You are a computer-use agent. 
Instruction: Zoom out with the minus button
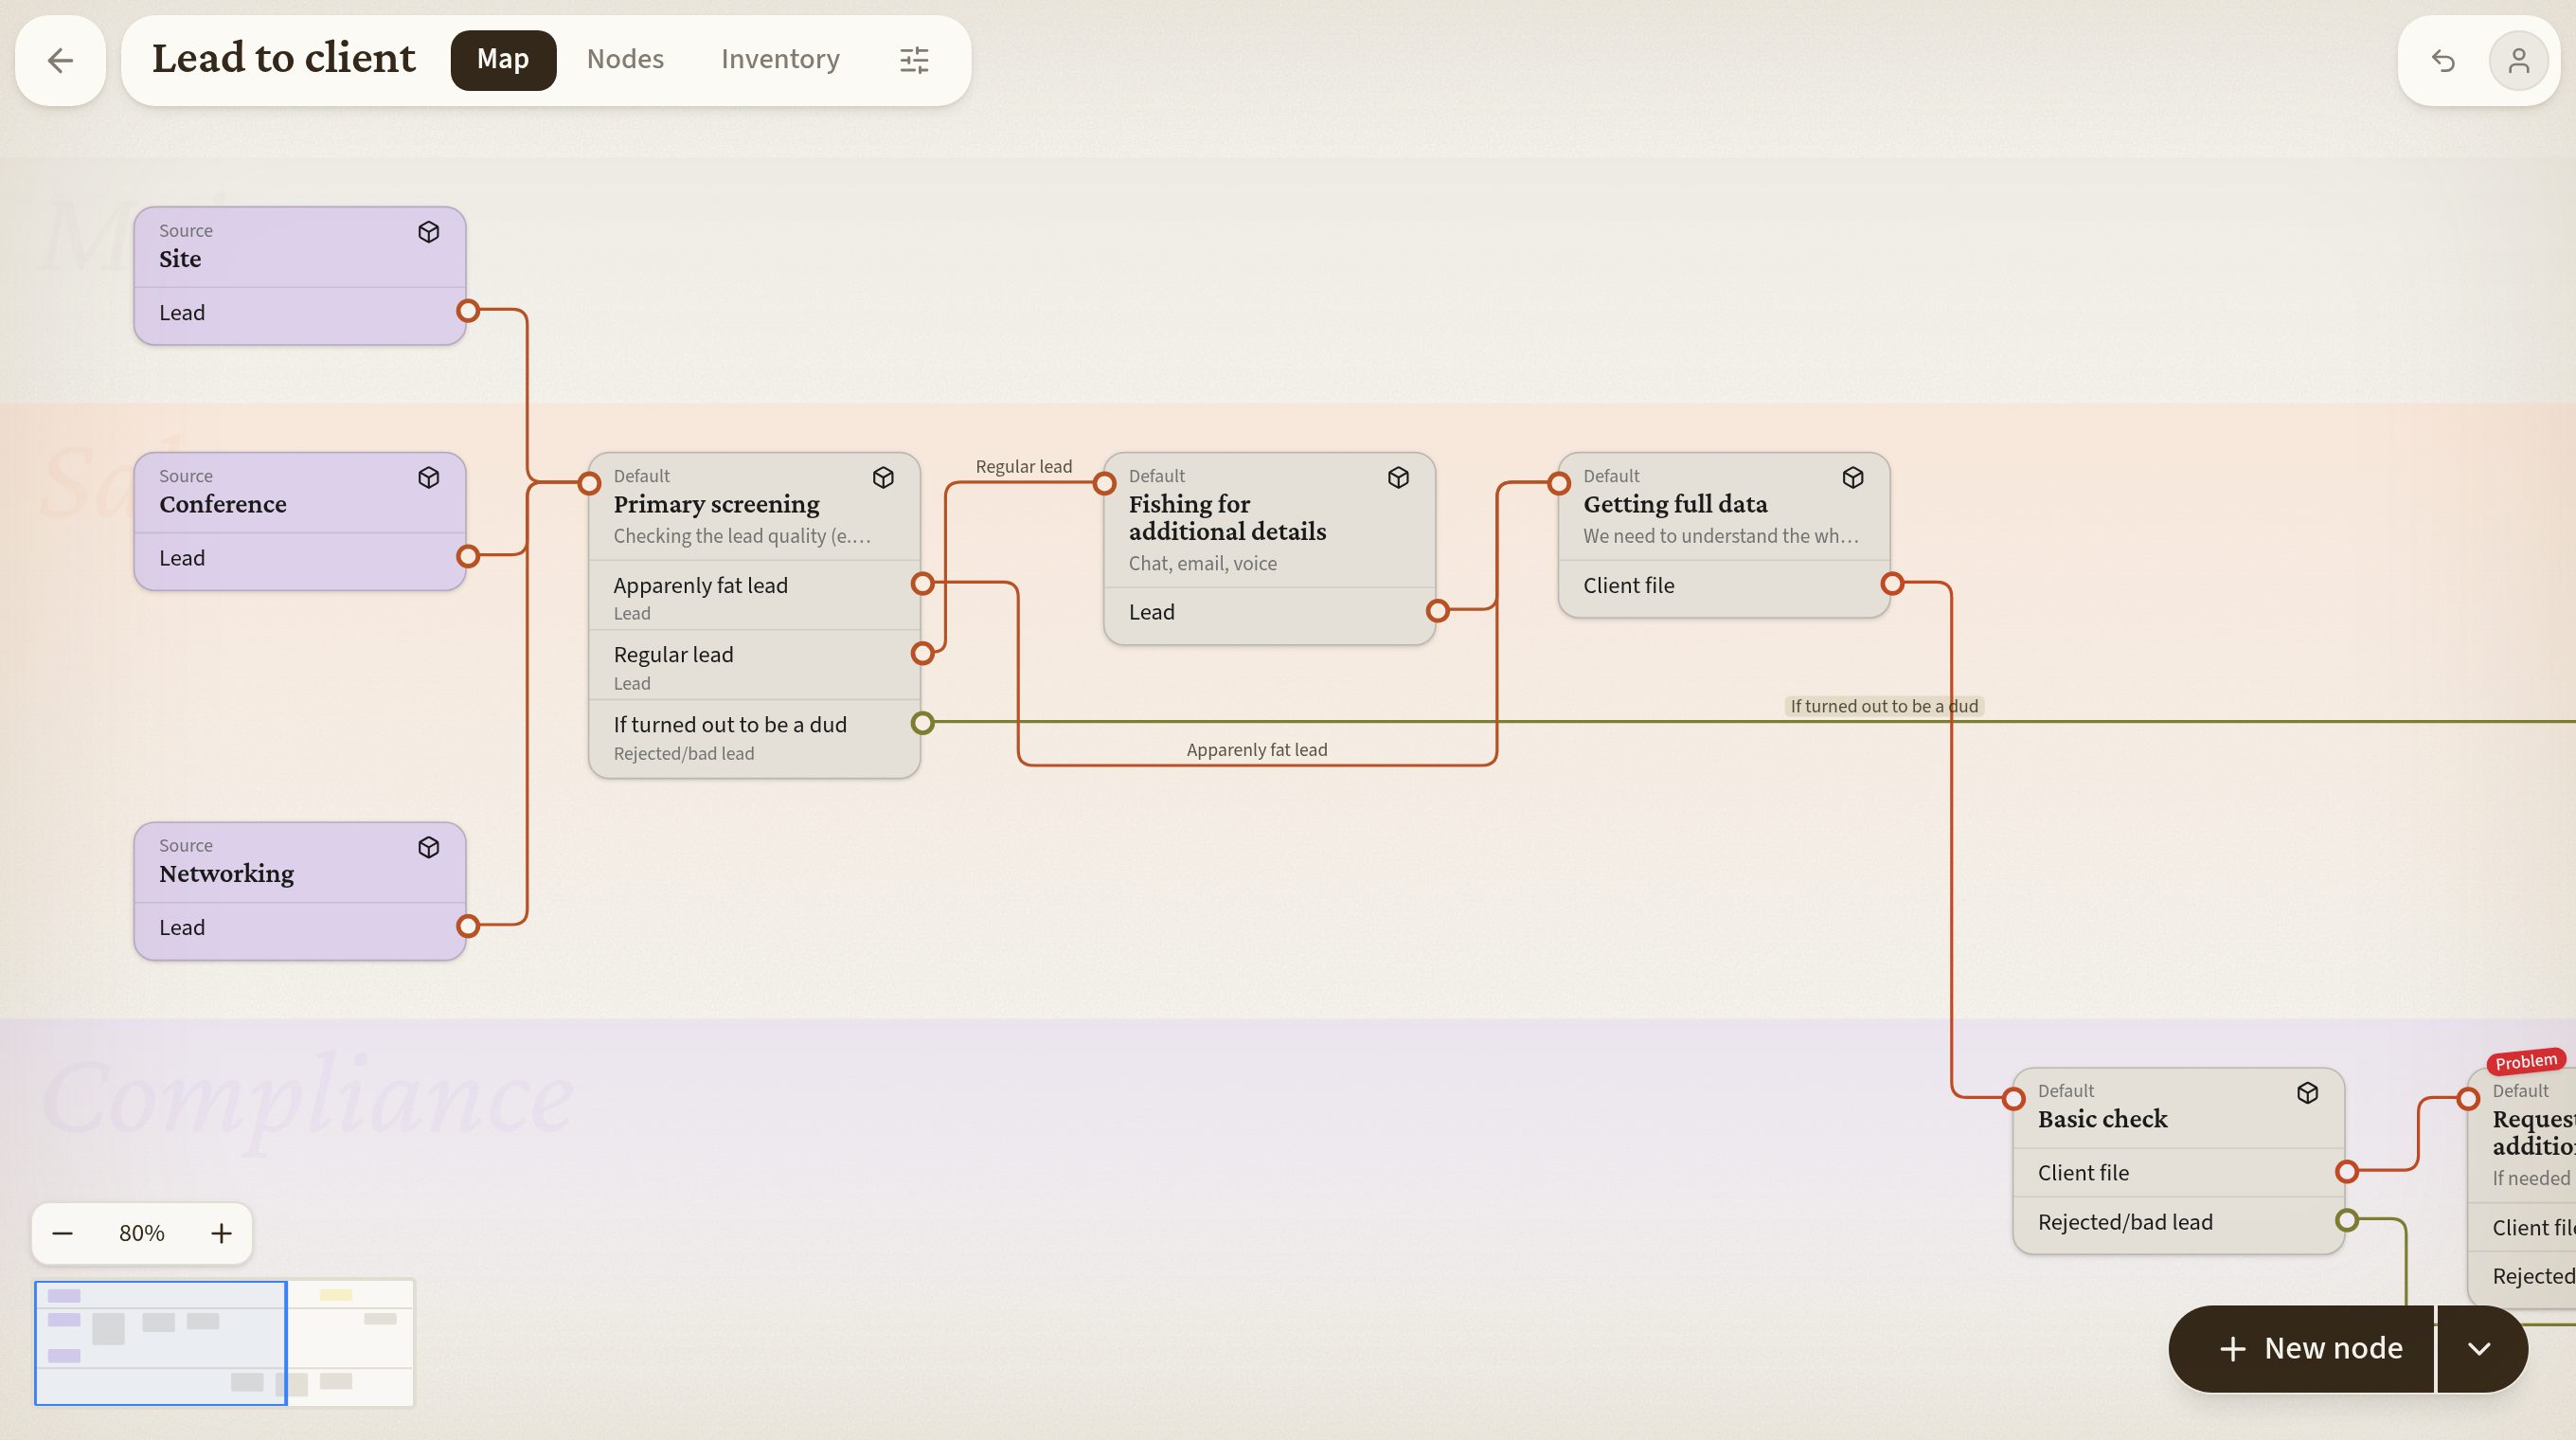coord(62,1233)
